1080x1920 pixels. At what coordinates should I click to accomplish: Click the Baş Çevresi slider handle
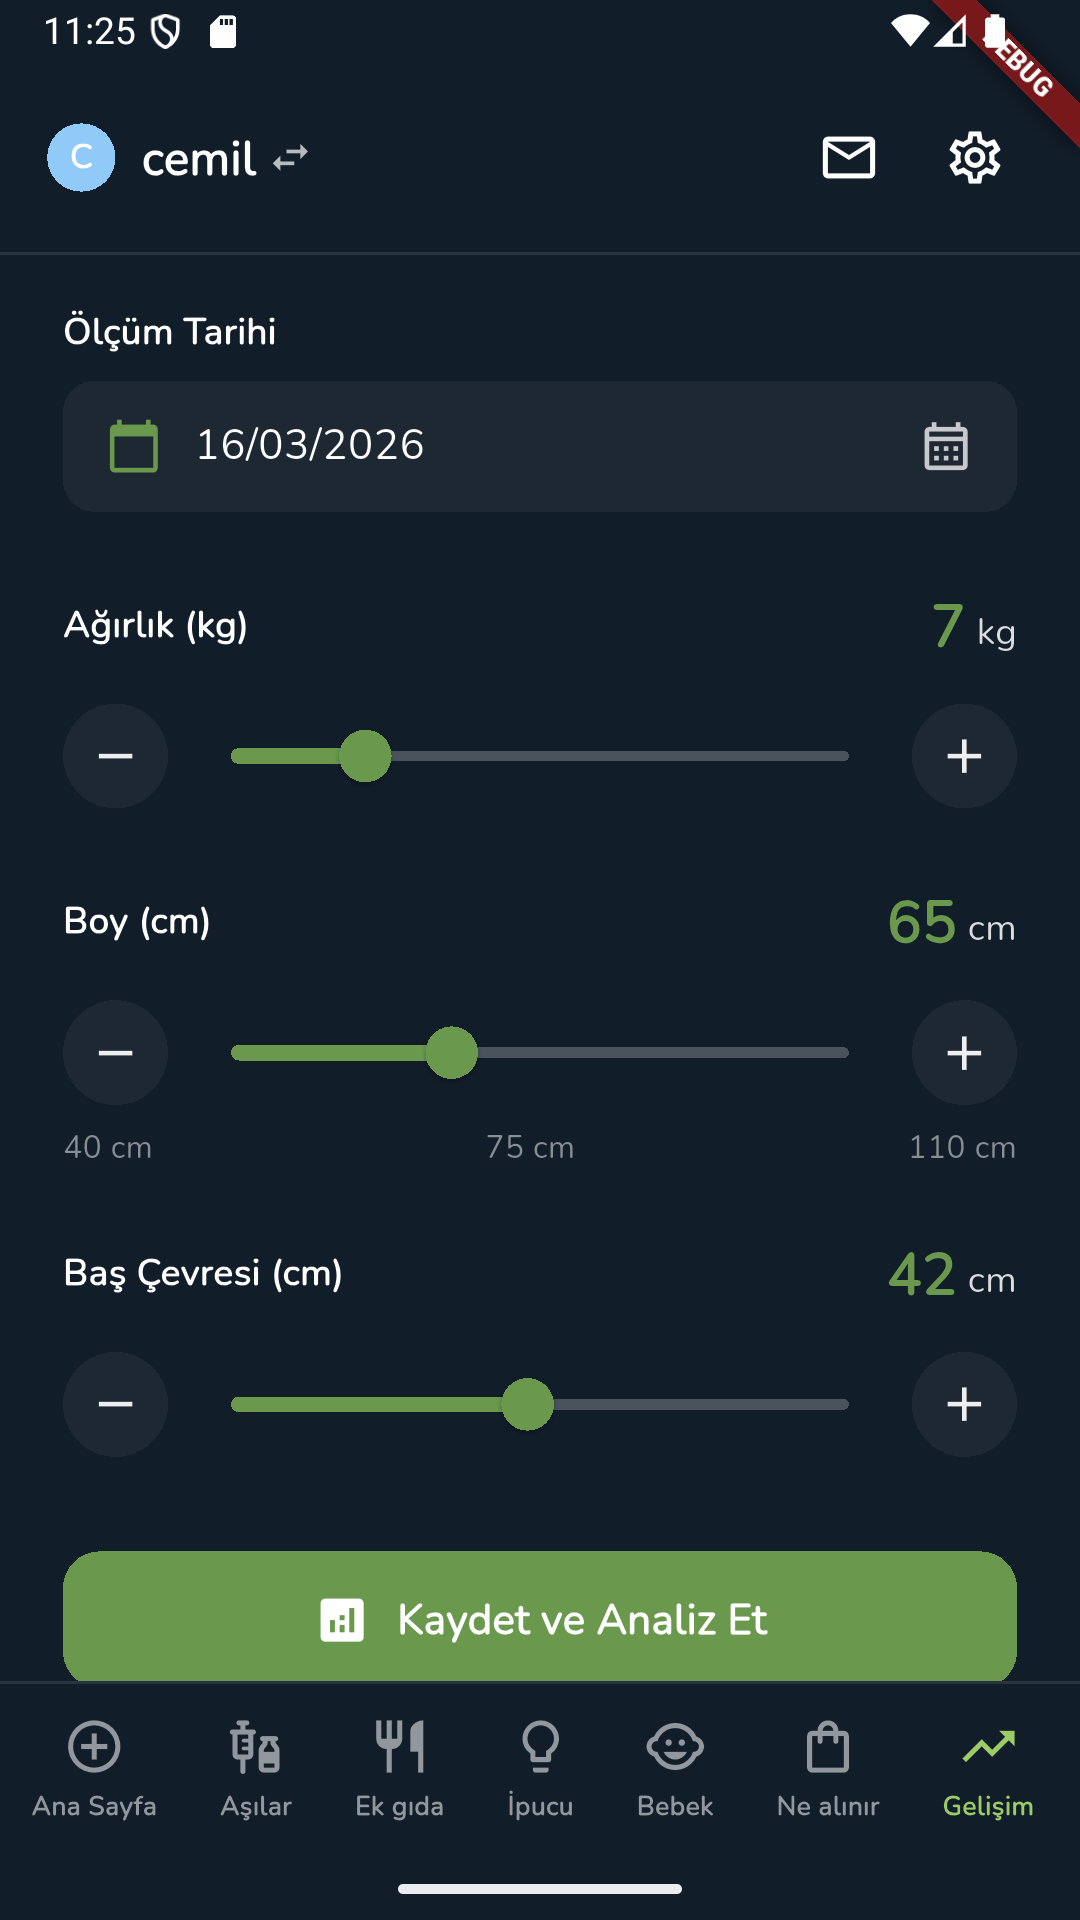(527, 1404)
